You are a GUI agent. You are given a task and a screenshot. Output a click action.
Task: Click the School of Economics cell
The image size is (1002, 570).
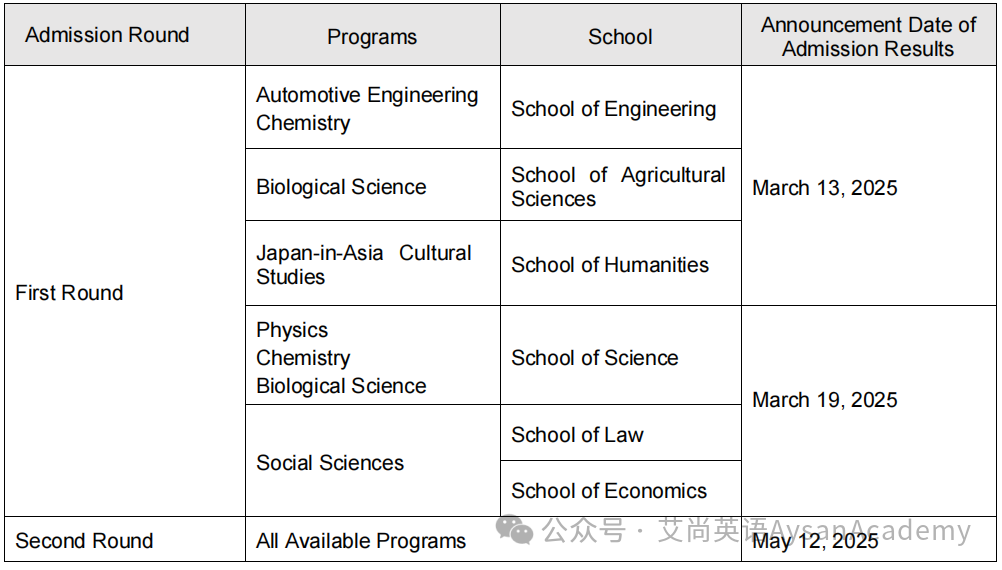tap(620, 489)
